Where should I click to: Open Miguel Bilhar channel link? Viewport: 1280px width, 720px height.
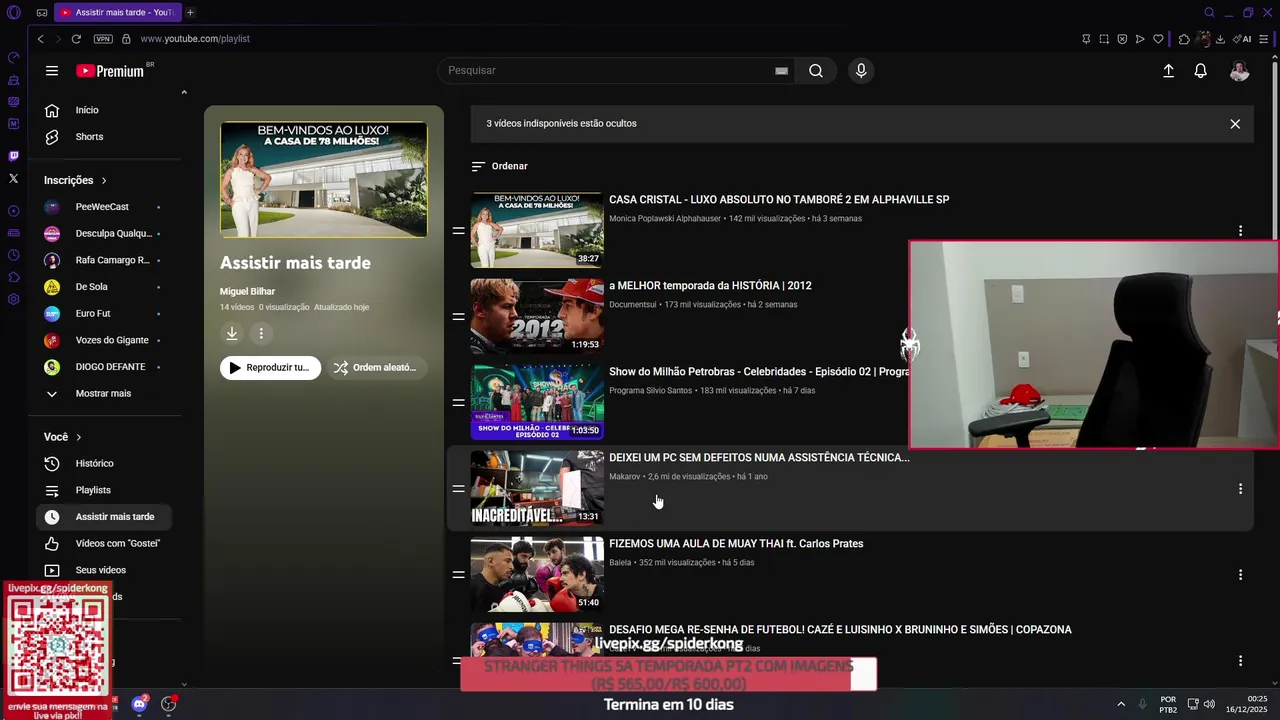[247, 291]
